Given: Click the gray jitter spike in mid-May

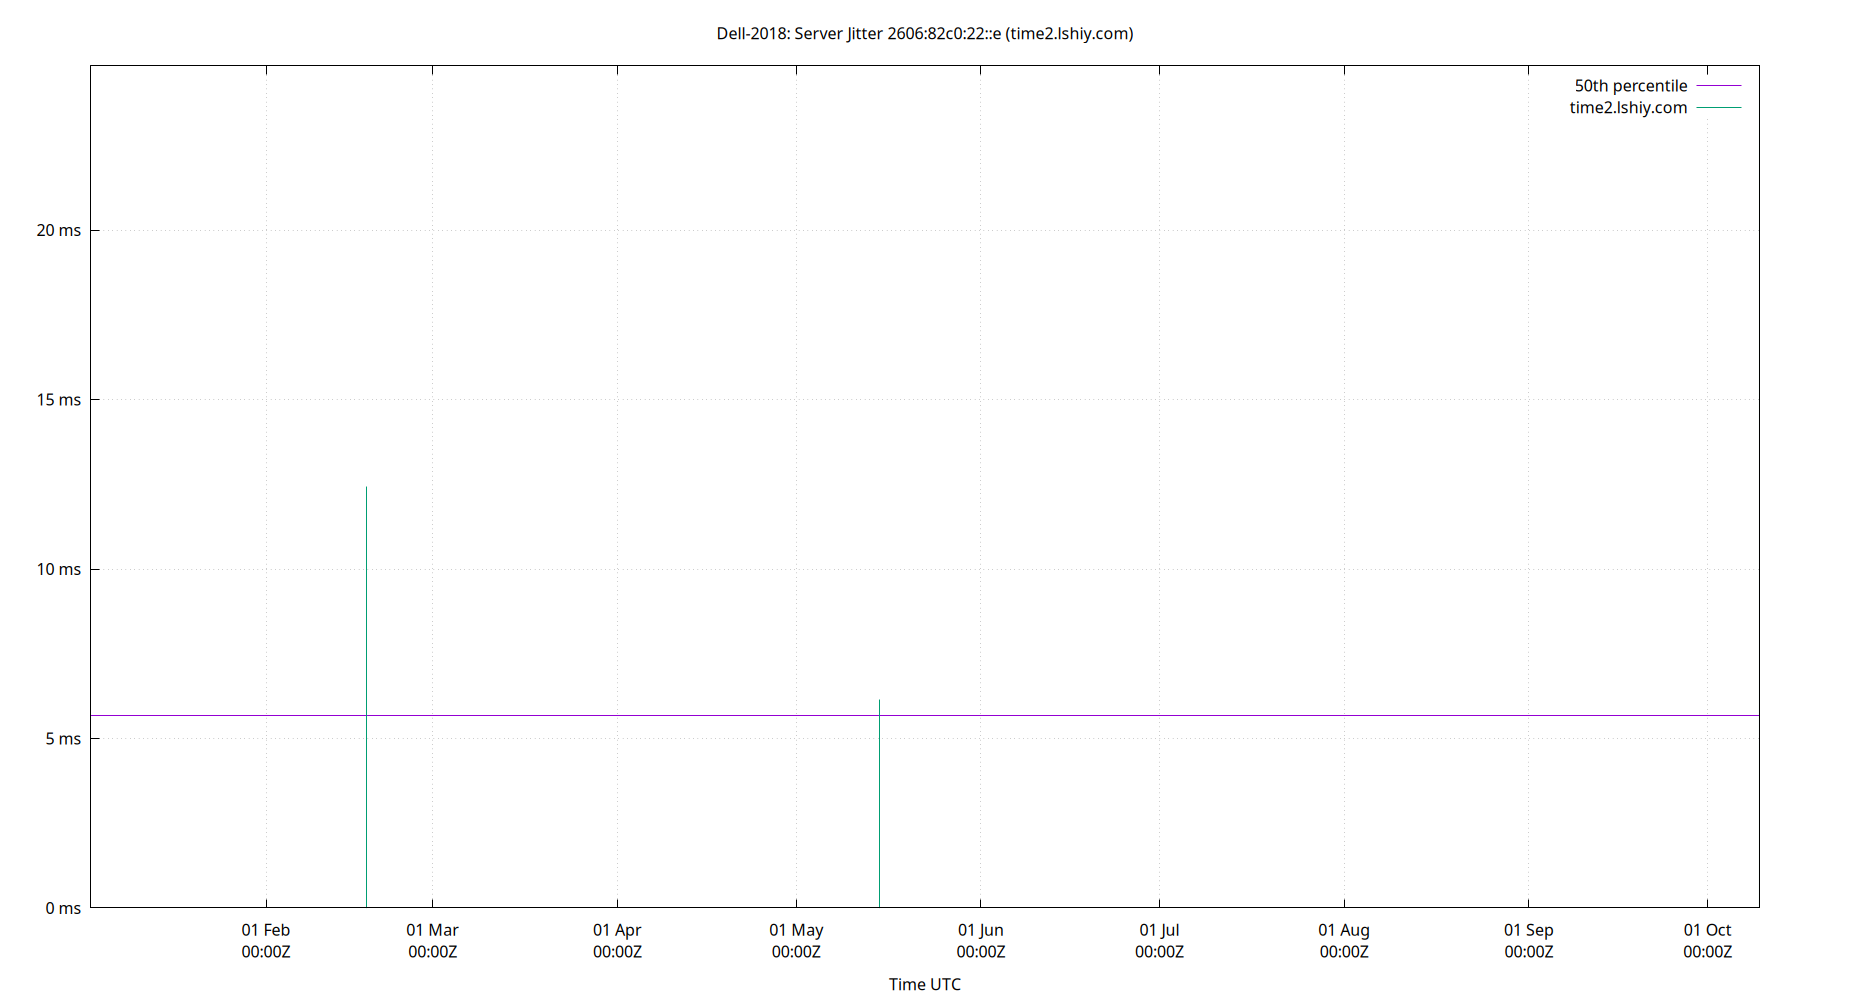Looking at the screenshot, I should click(879, 800).
